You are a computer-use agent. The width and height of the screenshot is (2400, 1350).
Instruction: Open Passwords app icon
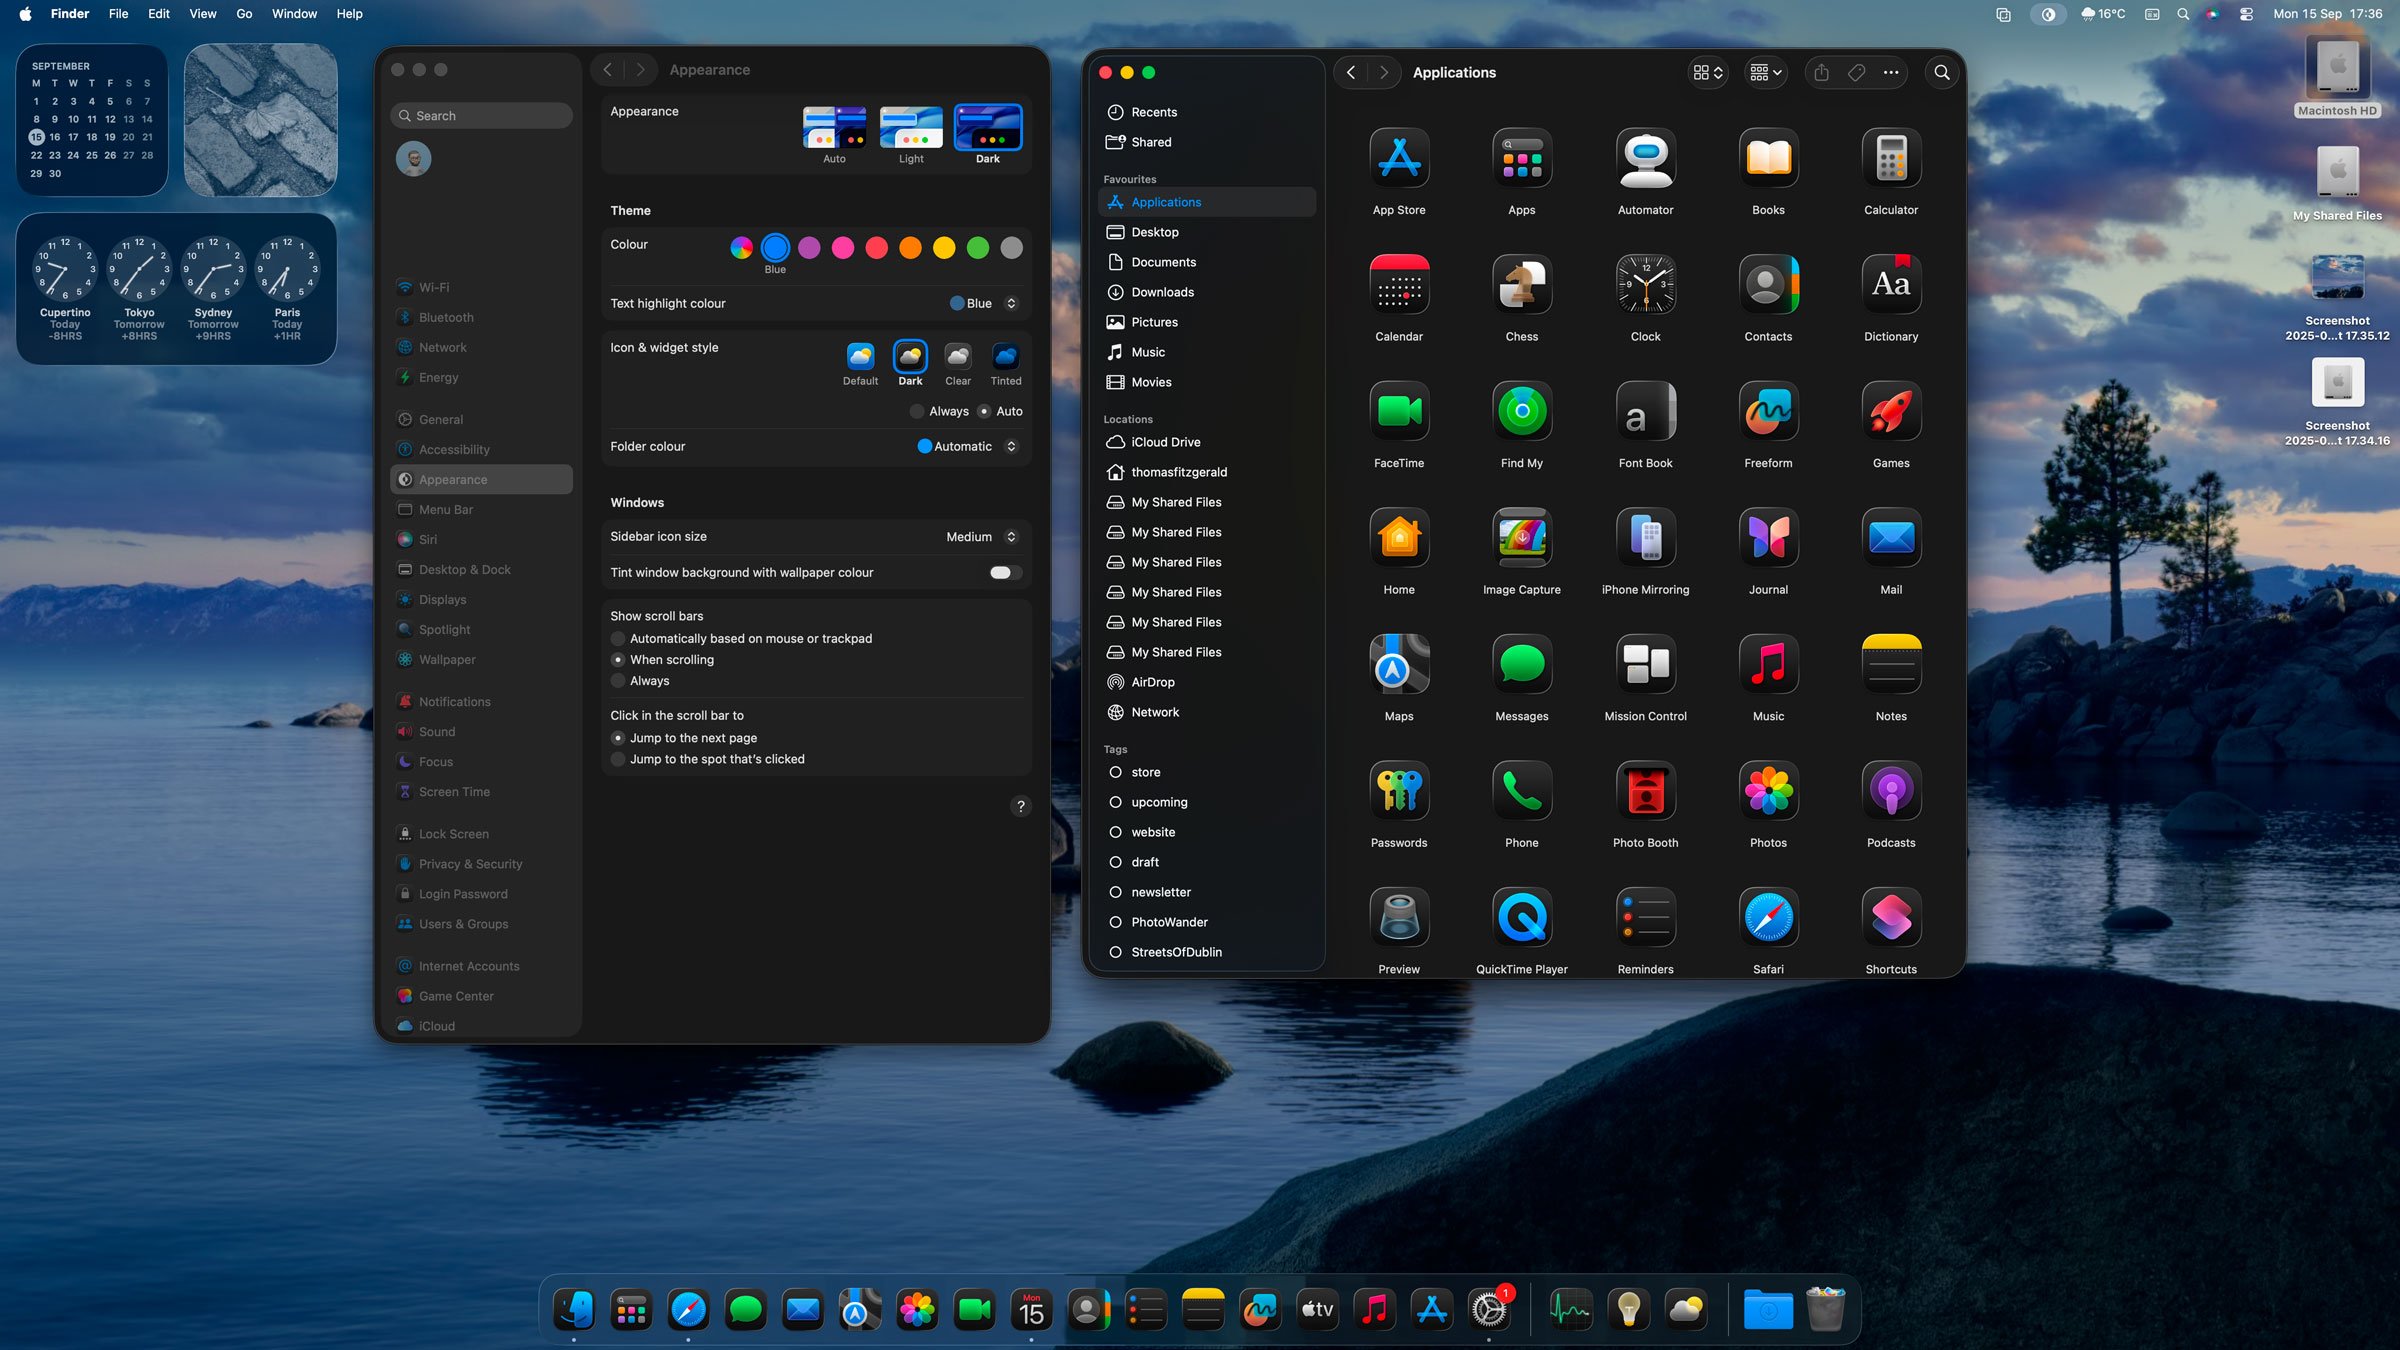pos(1398,792)
